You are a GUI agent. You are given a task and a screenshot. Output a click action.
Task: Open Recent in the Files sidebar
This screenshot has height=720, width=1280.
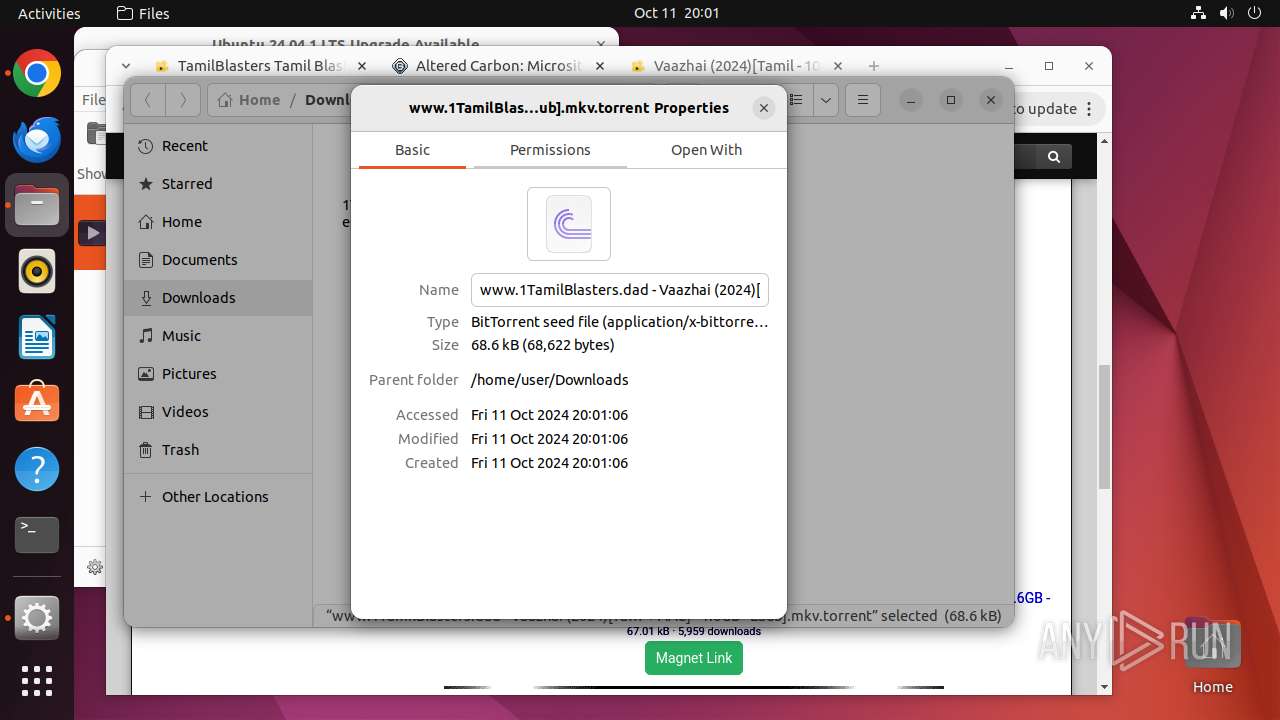coord(218,146)
